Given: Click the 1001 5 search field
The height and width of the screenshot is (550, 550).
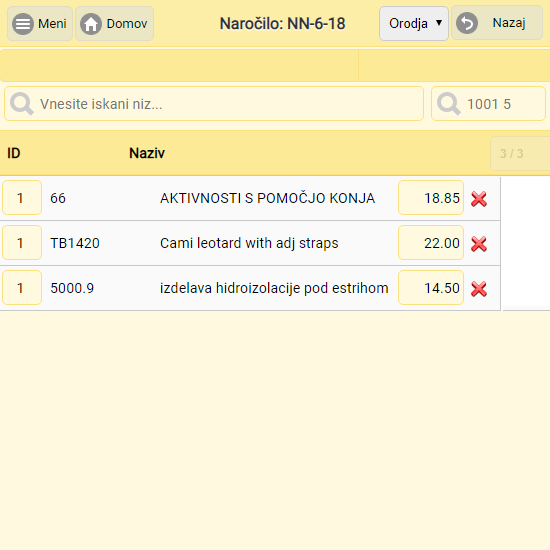Looking at the screenshot, I should 488,104.
